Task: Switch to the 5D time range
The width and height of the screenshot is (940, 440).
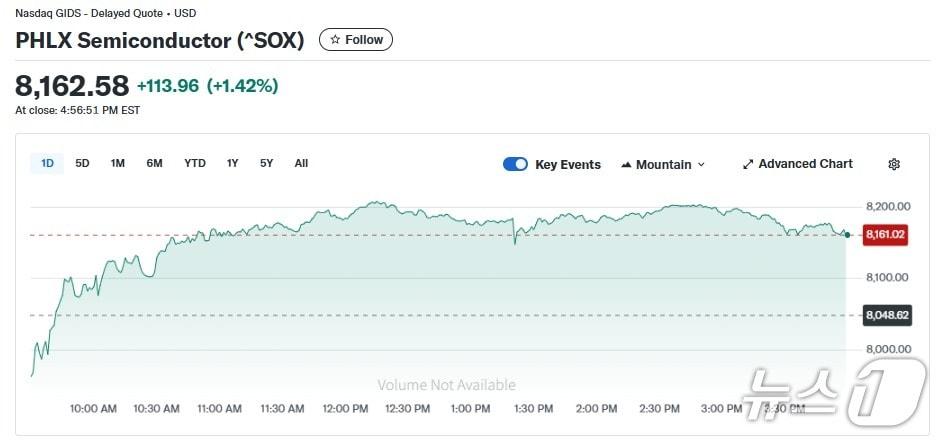Action: [x=82, y=163]
